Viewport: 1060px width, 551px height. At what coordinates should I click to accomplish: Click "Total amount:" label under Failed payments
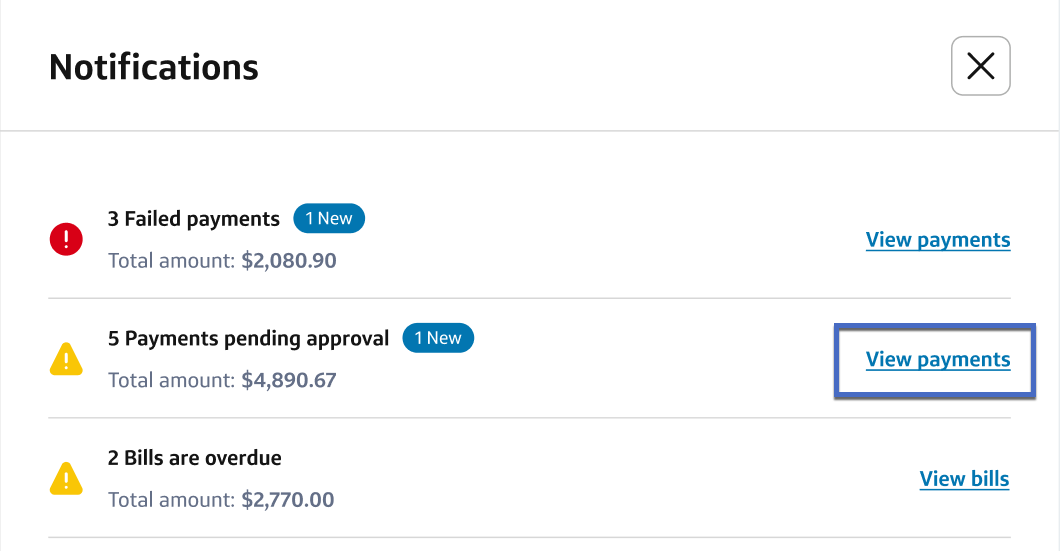[171, 261]
